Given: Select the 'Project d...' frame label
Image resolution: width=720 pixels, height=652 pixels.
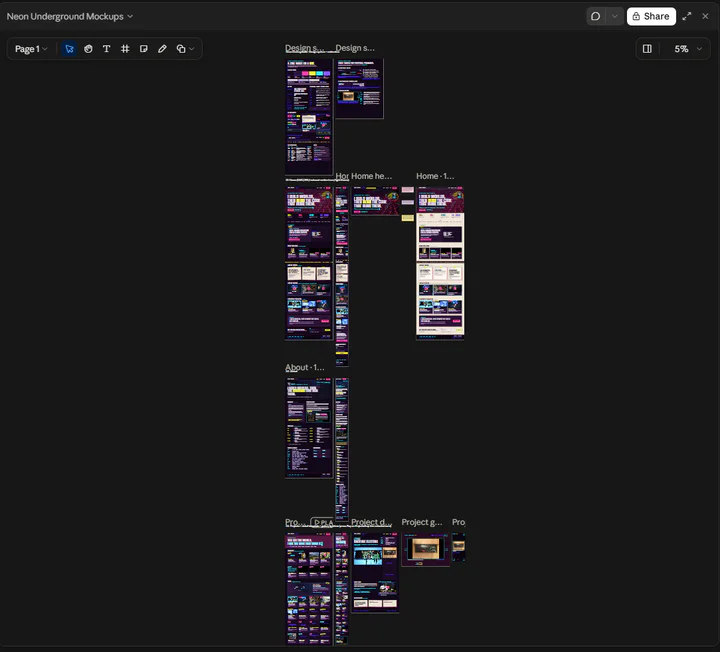Looking at the screenshot, I should coord(371,522).
